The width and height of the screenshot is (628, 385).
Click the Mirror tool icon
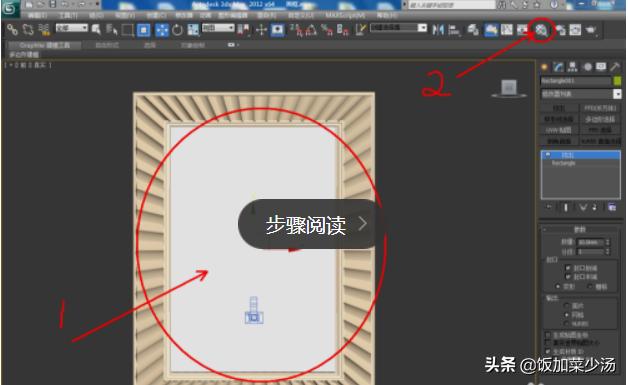click(x=438, y=30)
